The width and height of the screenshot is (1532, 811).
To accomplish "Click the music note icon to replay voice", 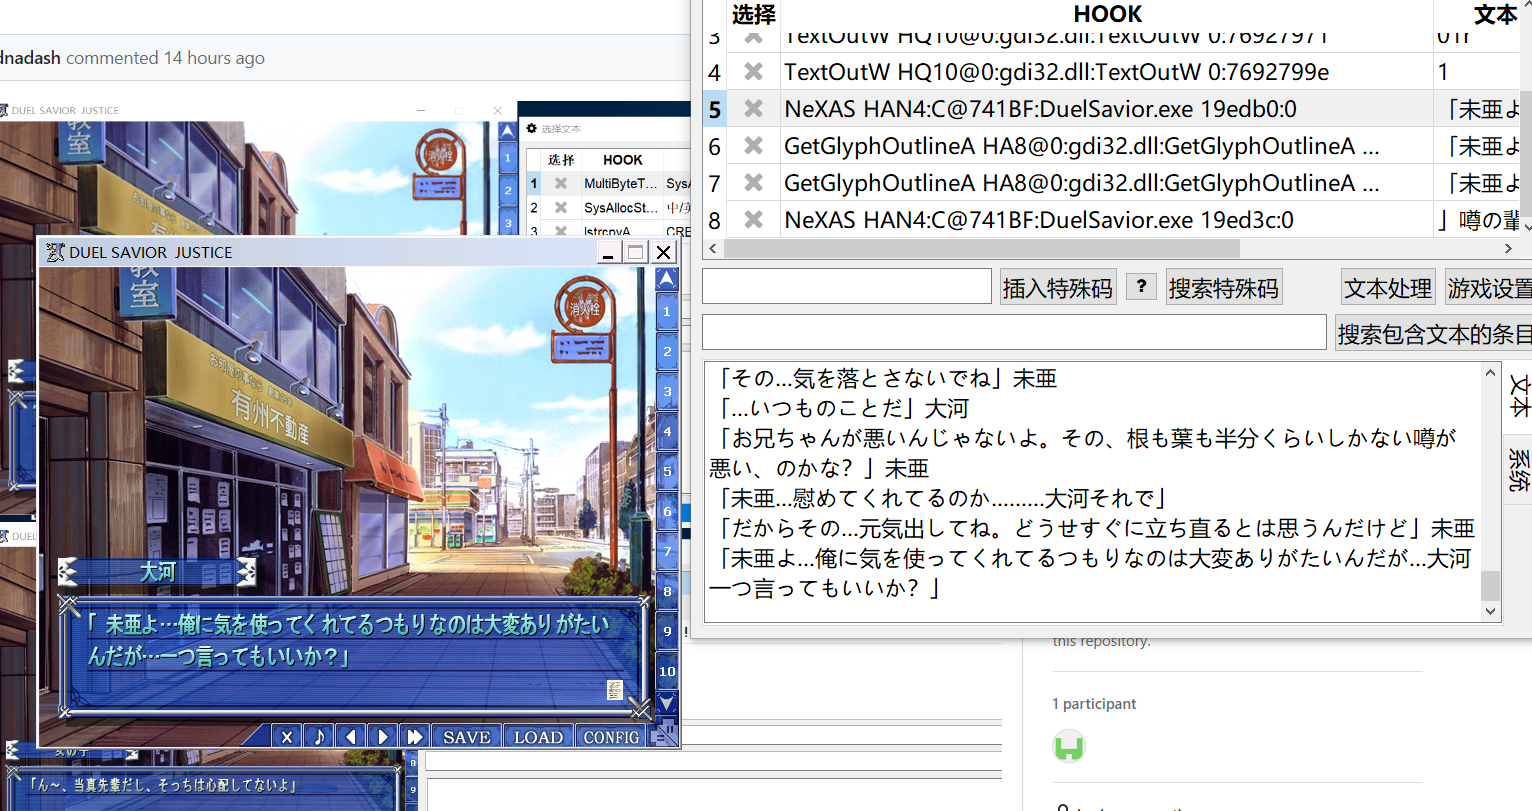I will (318, 735).
